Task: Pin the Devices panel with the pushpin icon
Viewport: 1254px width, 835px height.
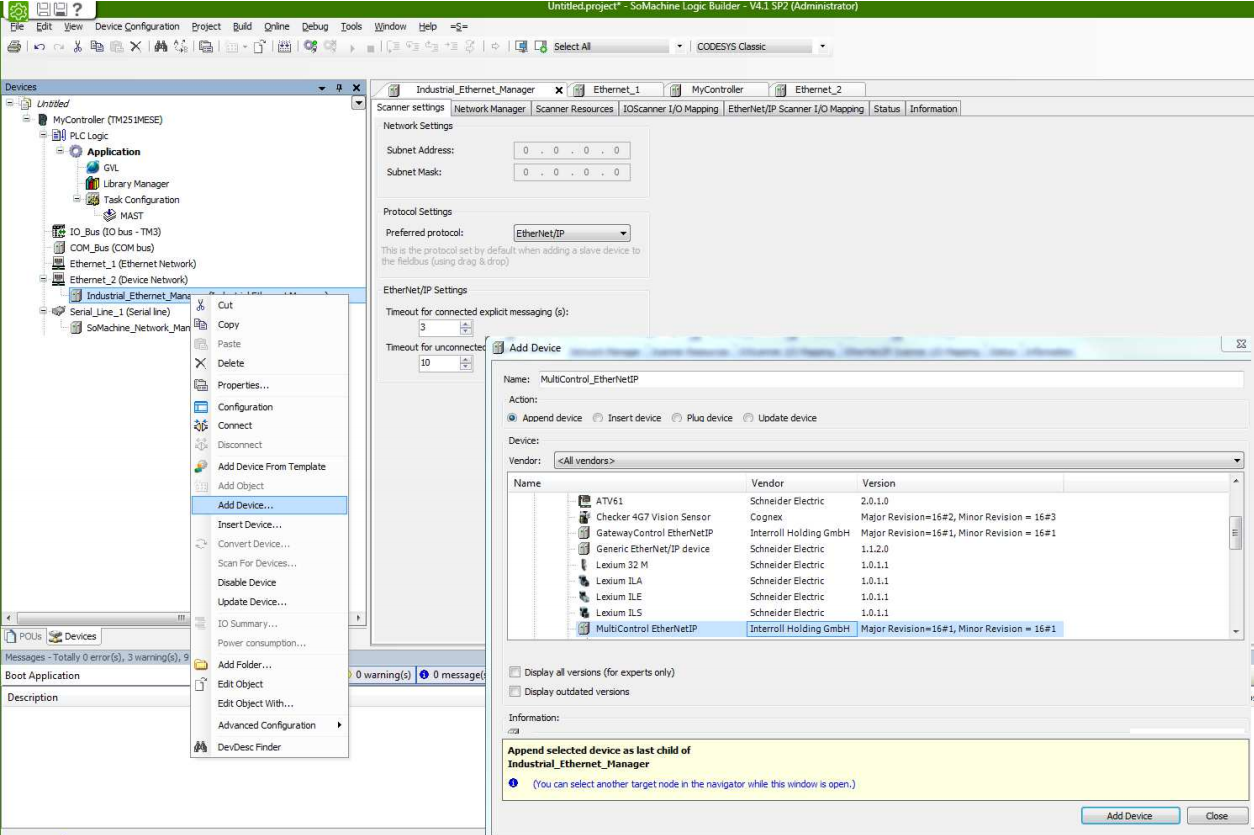Action: point(340,88)
